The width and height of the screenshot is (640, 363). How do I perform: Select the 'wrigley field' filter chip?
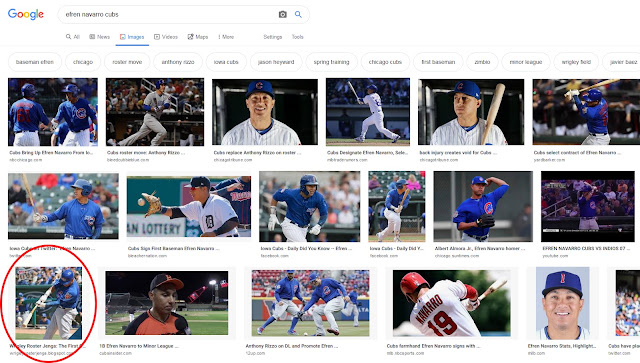(x=576, y=62)
